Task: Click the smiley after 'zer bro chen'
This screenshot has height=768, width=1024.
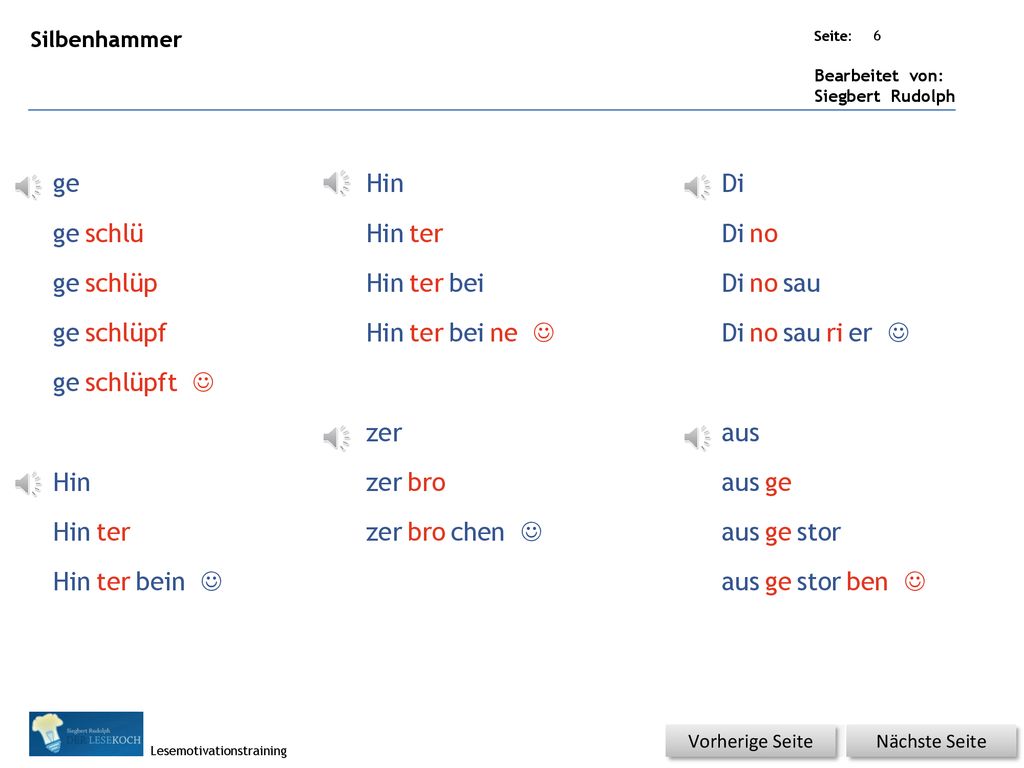Action: [x=532, y=532]
